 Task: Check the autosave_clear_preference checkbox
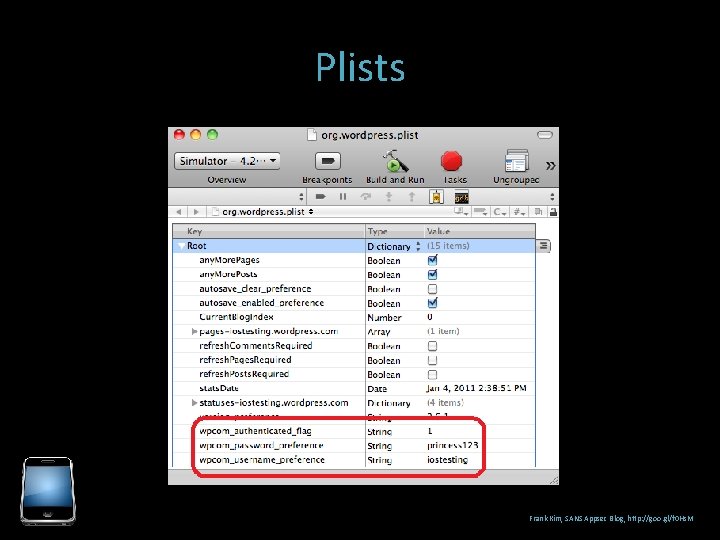click(x=432, y=289)
